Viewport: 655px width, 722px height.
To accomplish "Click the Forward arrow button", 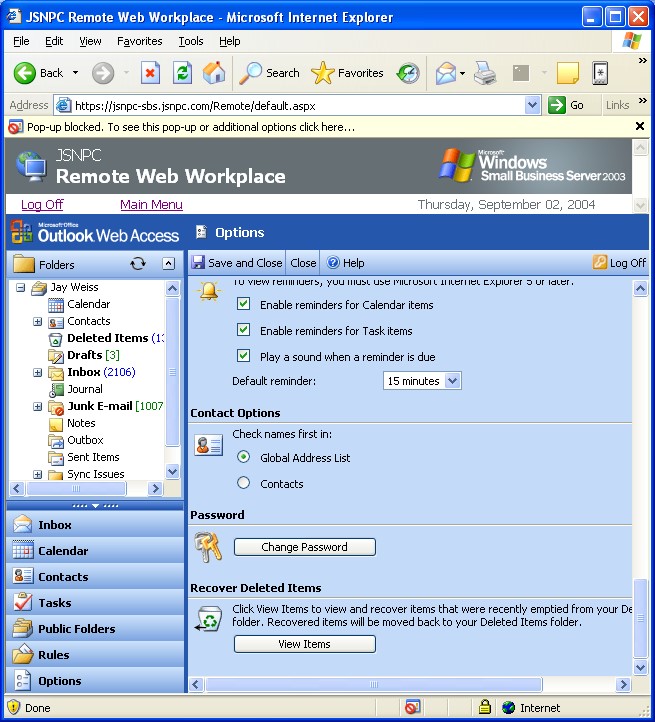I will (103, 73).
